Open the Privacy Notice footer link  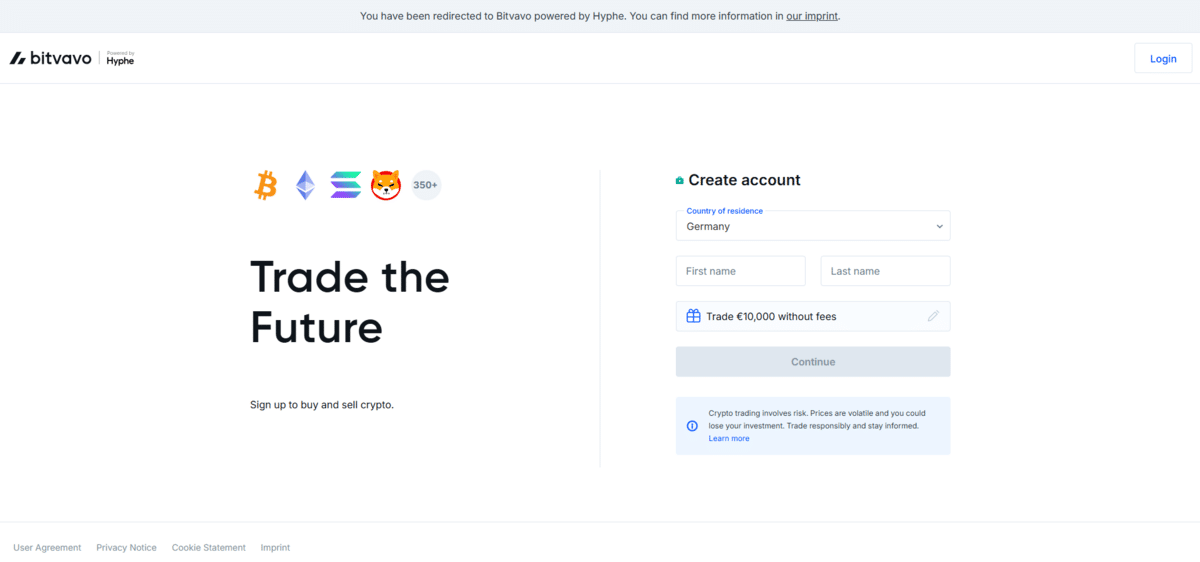coord(126,548)
